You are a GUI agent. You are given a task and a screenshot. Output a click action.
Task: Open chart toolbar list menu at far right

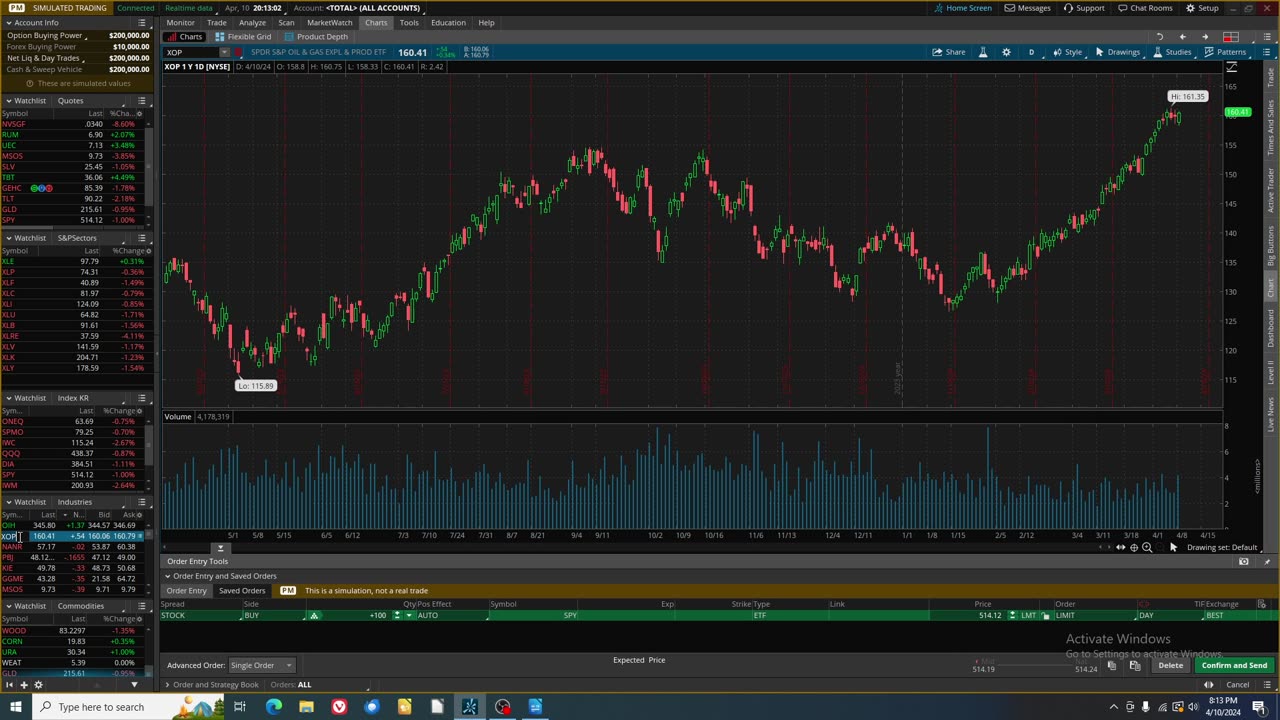[x=1267, y=52]
